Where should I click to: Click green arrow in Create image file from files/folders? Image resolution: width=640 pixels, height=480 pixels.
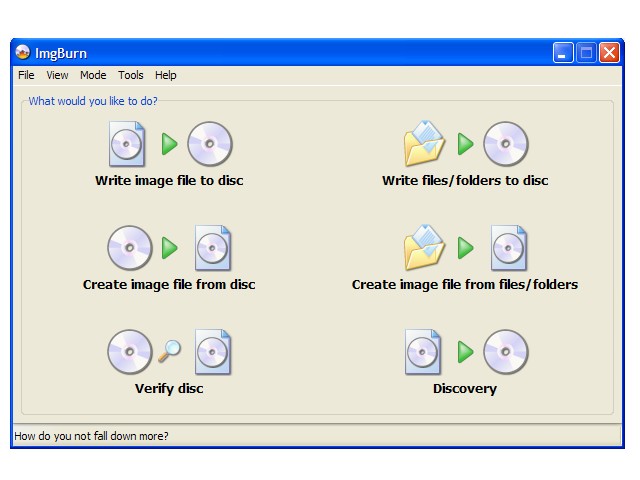click(x=465, y=248)
